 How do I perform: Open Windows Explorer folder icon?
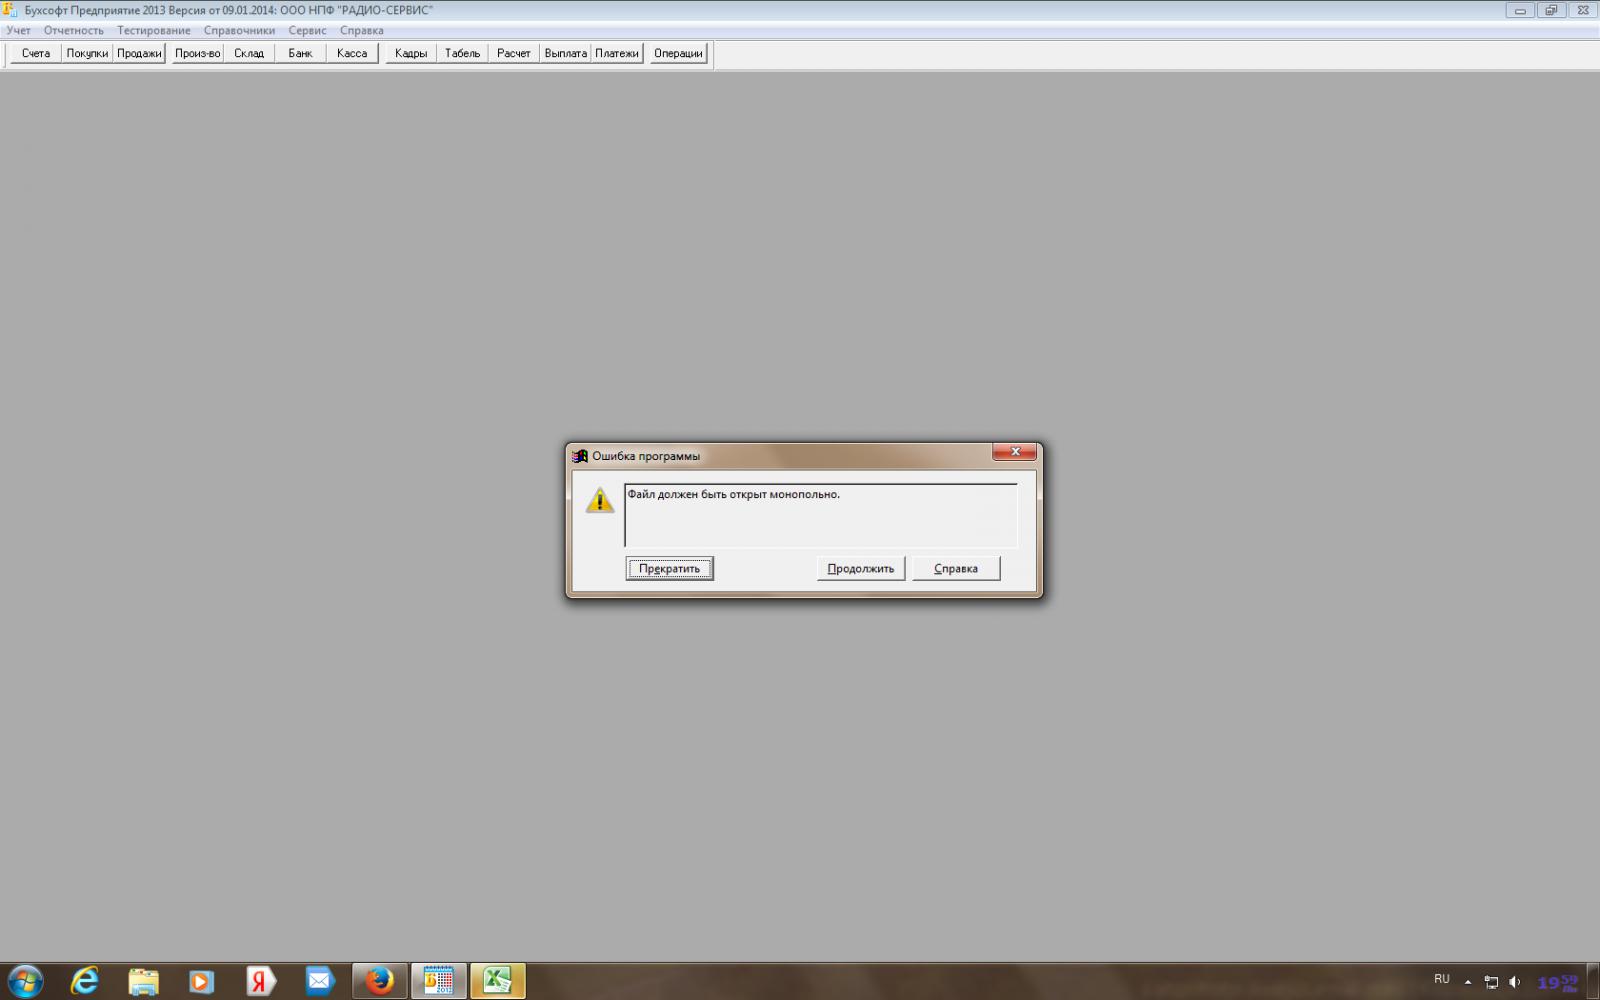click(143, 981)
